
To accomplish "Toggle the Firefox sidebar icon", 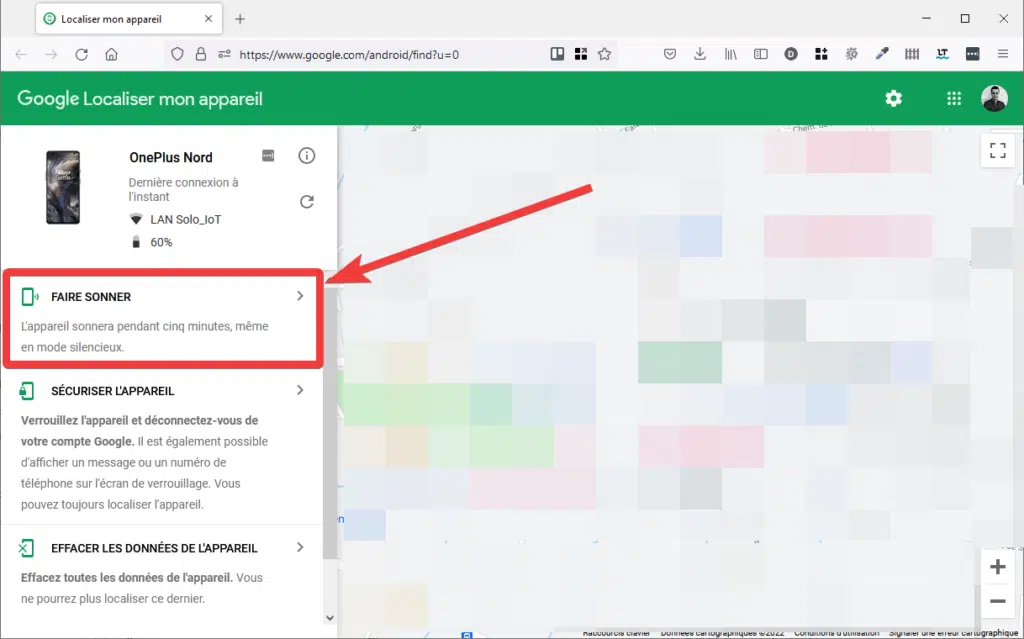I will pos(761,54).
